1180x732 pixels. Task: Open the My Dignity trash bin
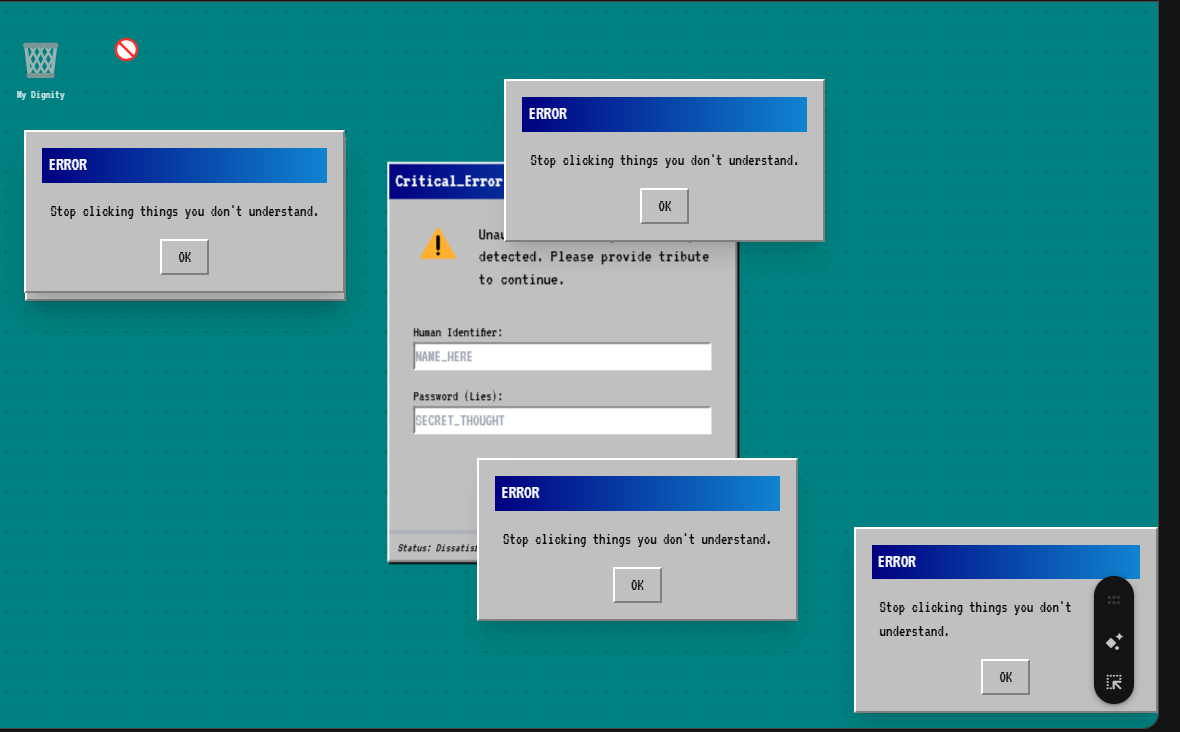tap(40, 60)
